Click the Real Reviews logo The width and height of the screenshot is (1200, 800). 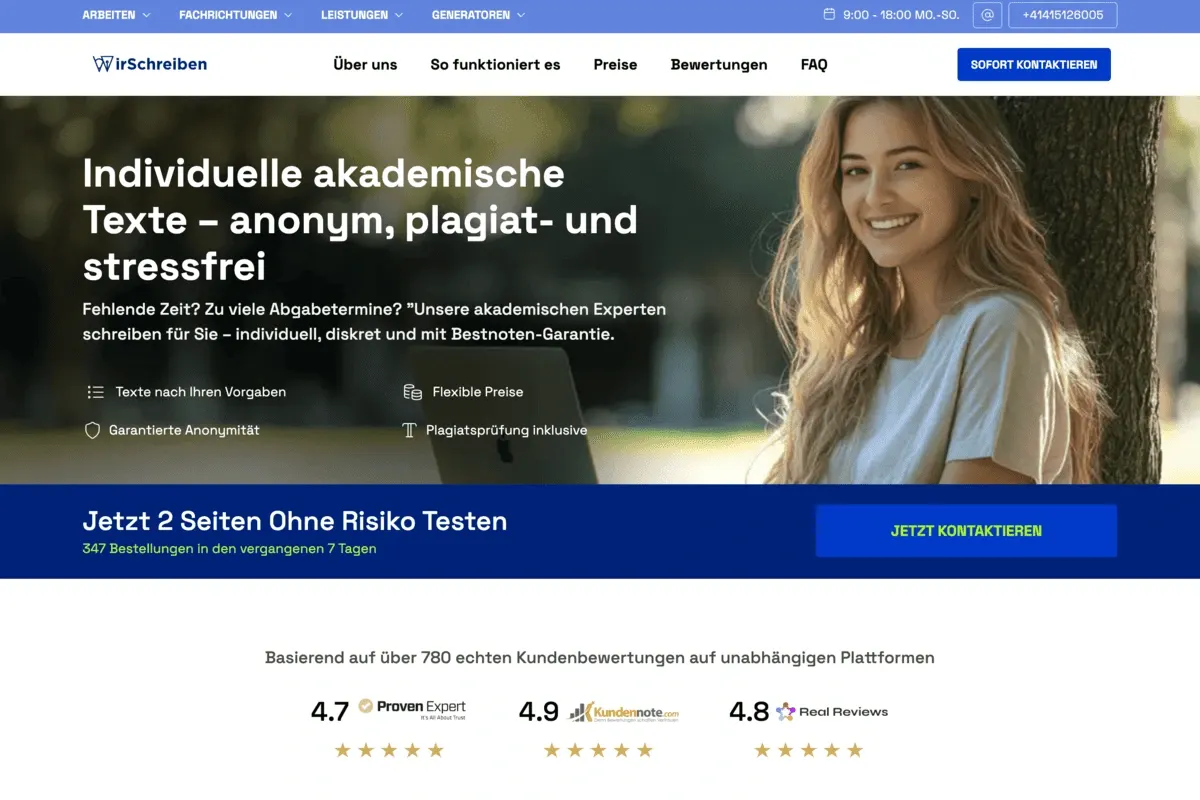832,711
